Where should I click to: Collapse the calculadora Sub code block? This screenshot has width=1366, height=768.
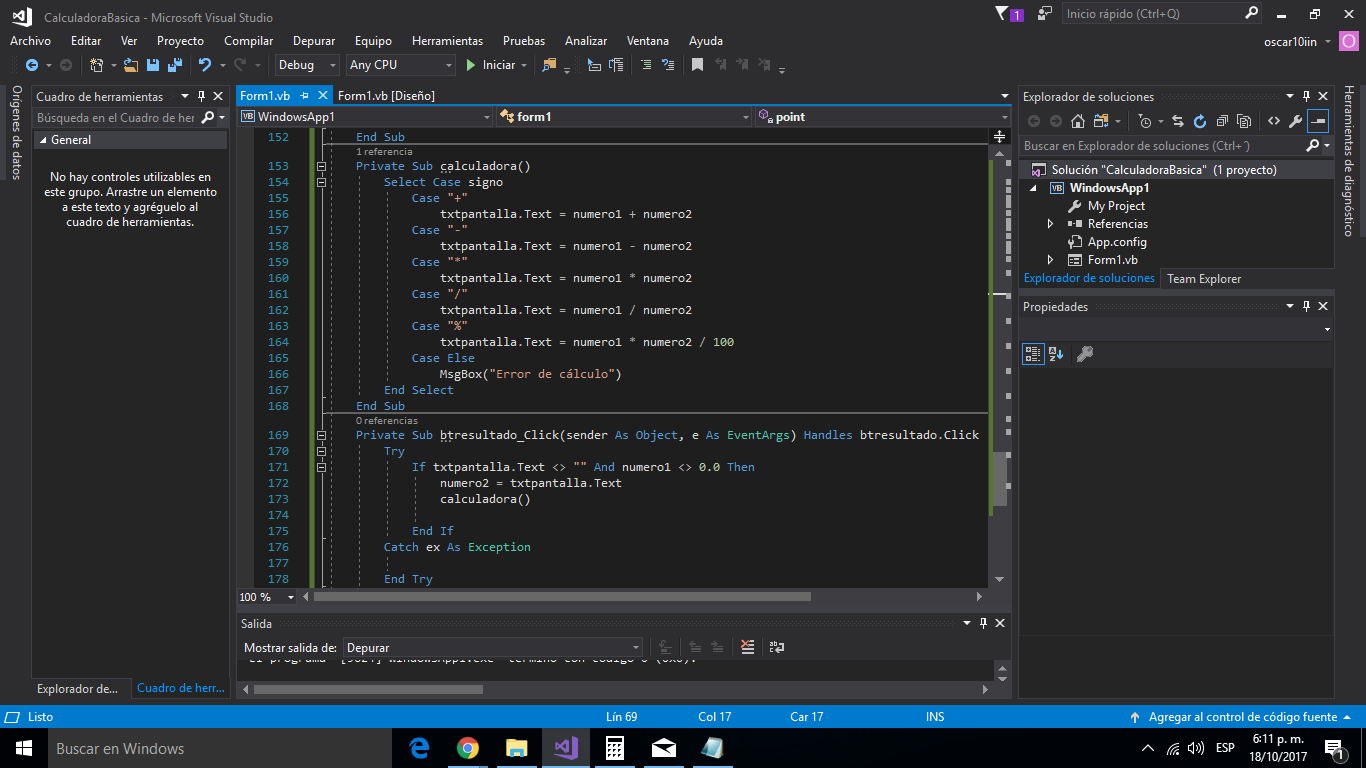tap(321, 167)
